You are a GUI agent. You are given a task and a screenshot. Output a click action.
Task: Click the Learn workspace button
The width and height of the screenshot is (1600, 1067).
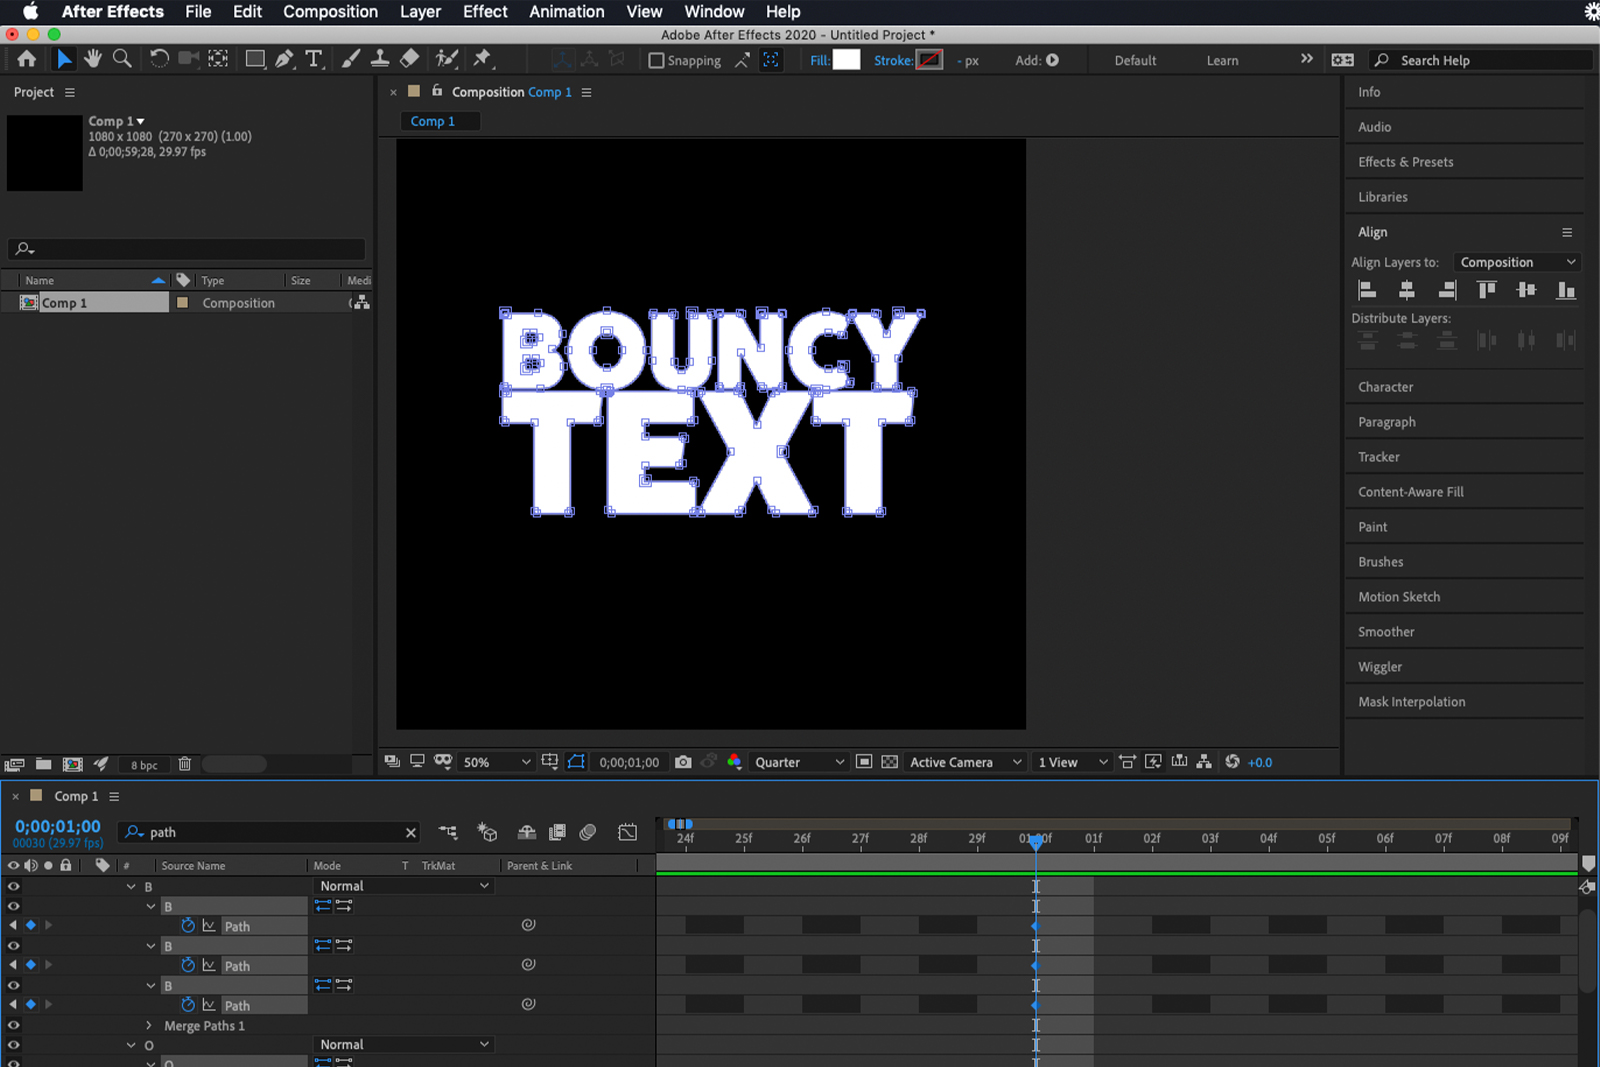tap(1222, 60)
